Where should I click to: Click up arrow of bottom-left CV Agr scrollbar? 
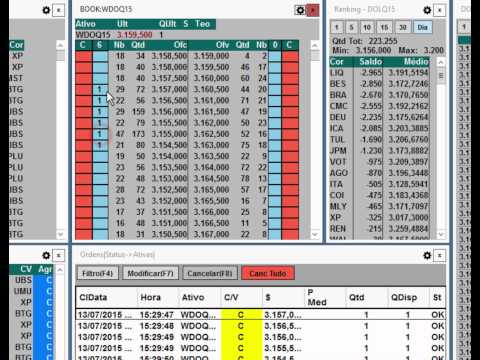tap(60, 269)
